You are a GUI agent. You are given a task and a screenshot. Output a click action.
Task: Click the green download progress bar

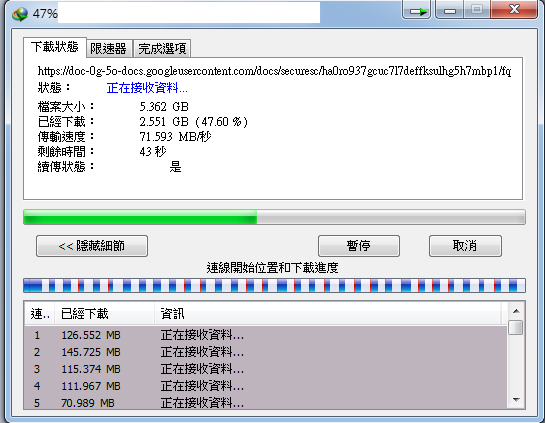point(274,217)
